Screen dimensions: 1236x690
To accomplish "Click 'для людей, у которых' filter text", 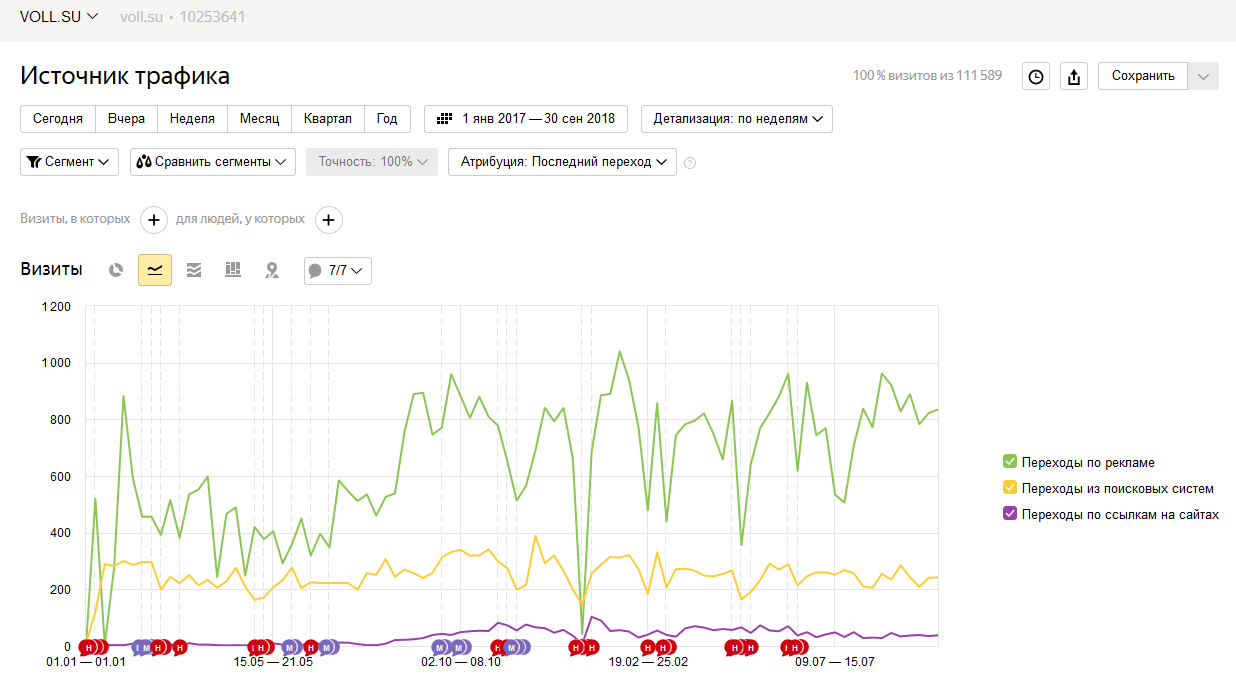I will (x=240, y=219).
